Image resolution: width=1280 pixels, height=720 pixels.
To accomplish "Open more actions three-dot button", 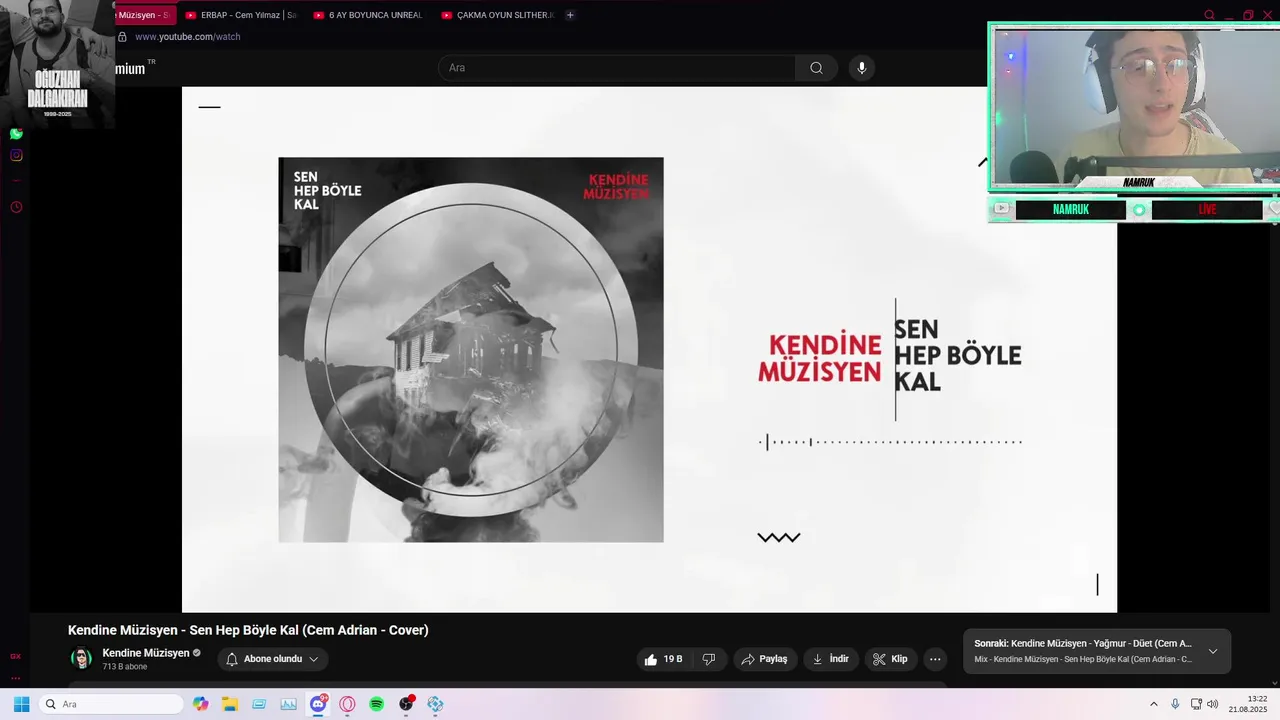I will tap(935, 659).
